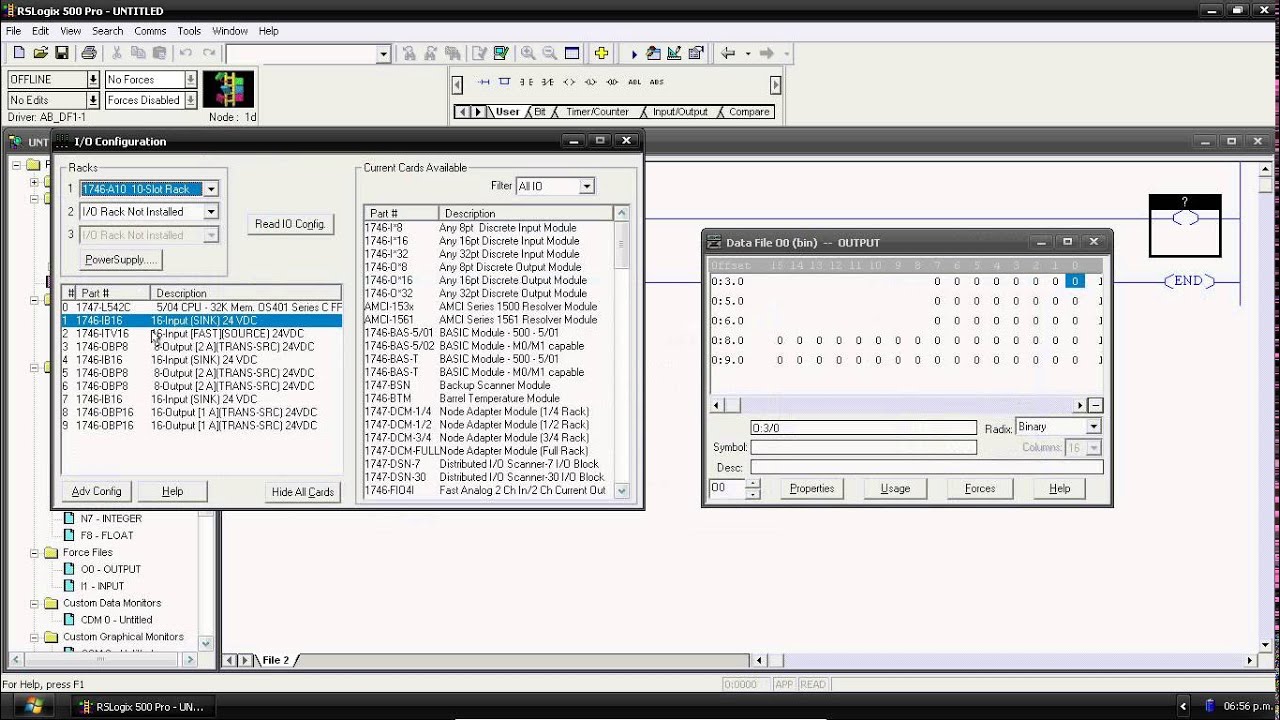Click the Paste toolbar icon
Image resolution: width=1280 pixels, height=720 pixels.
click(x=161, y=53)
